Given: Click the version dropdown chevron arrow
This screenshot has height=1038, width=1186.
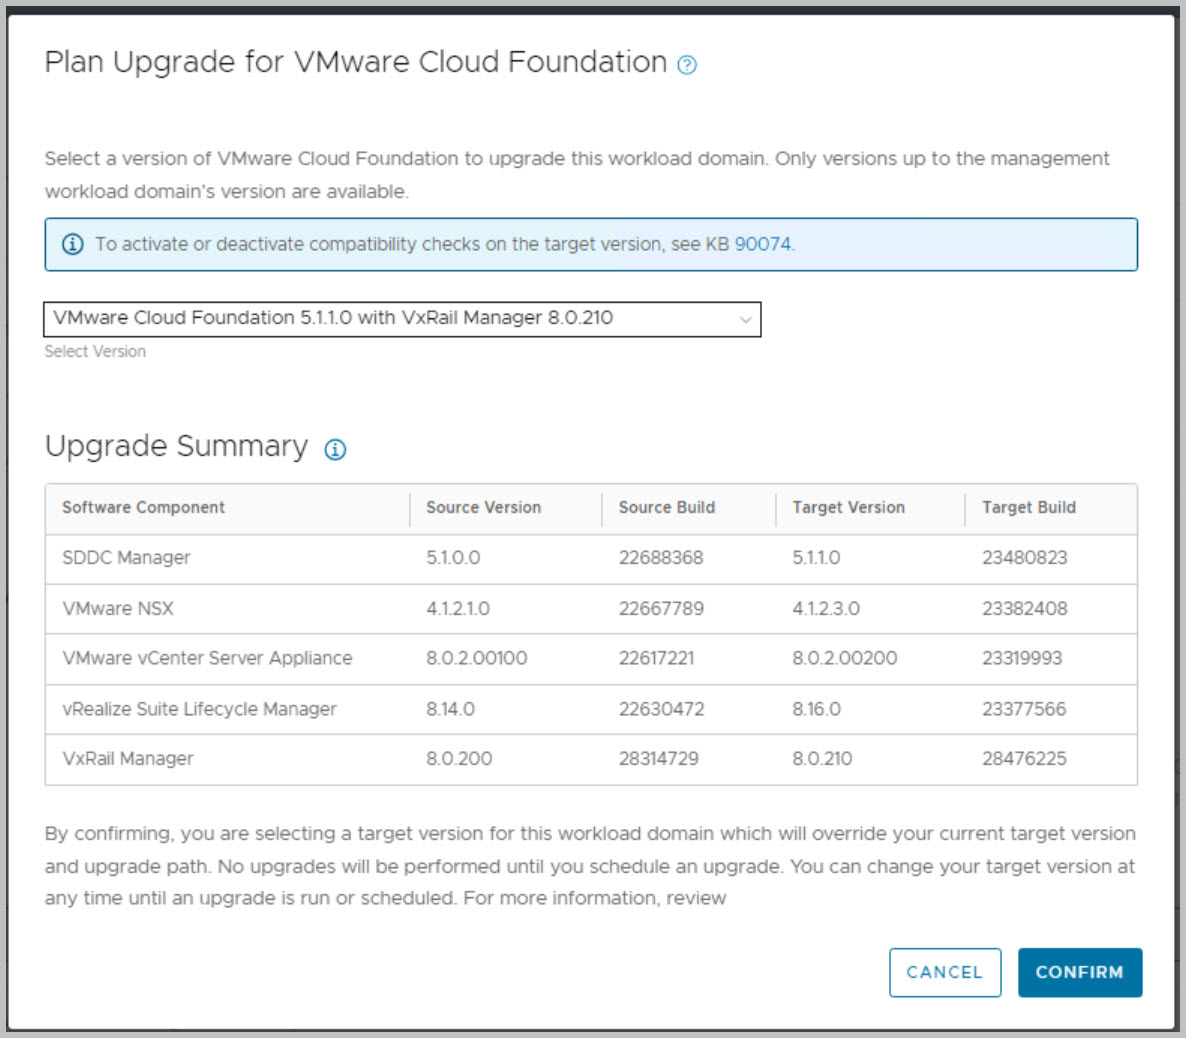Looking at the screenshot, I should [x=745, y=320].
